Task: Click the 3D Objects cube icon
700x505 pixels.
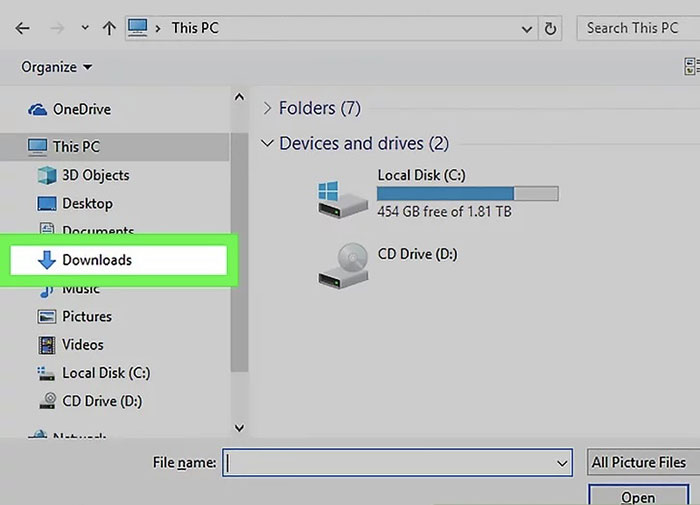Action: click(47, 175)
